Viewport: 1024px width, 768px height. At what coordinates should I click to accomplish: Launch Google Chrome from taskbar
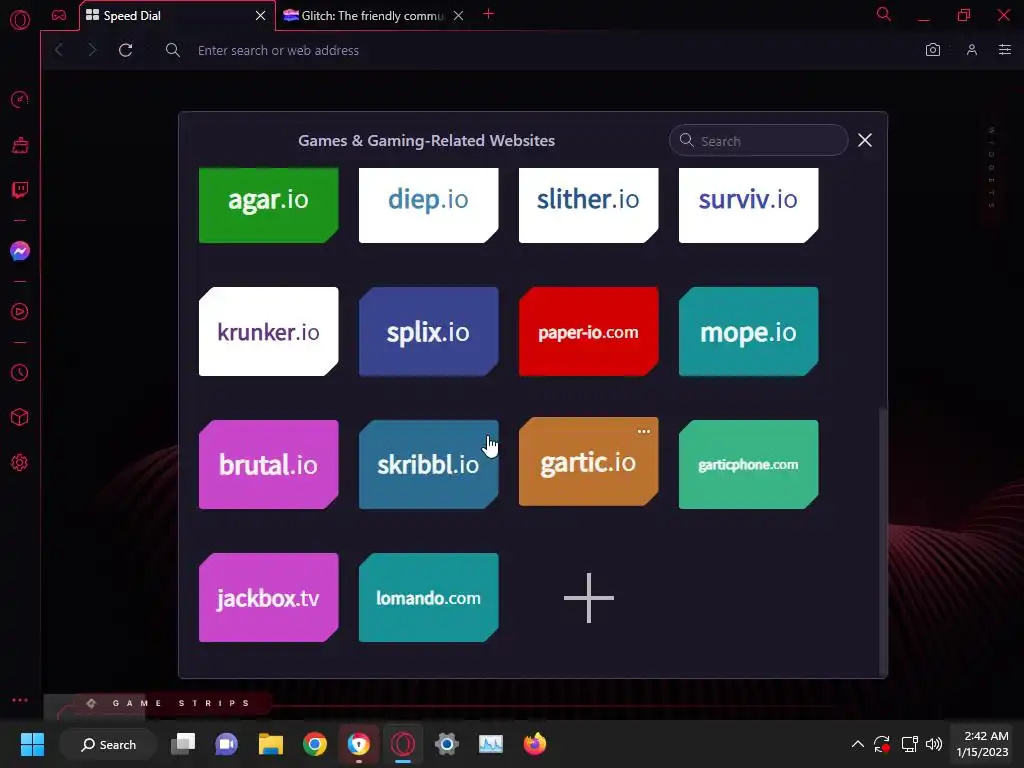pos(315,744)
